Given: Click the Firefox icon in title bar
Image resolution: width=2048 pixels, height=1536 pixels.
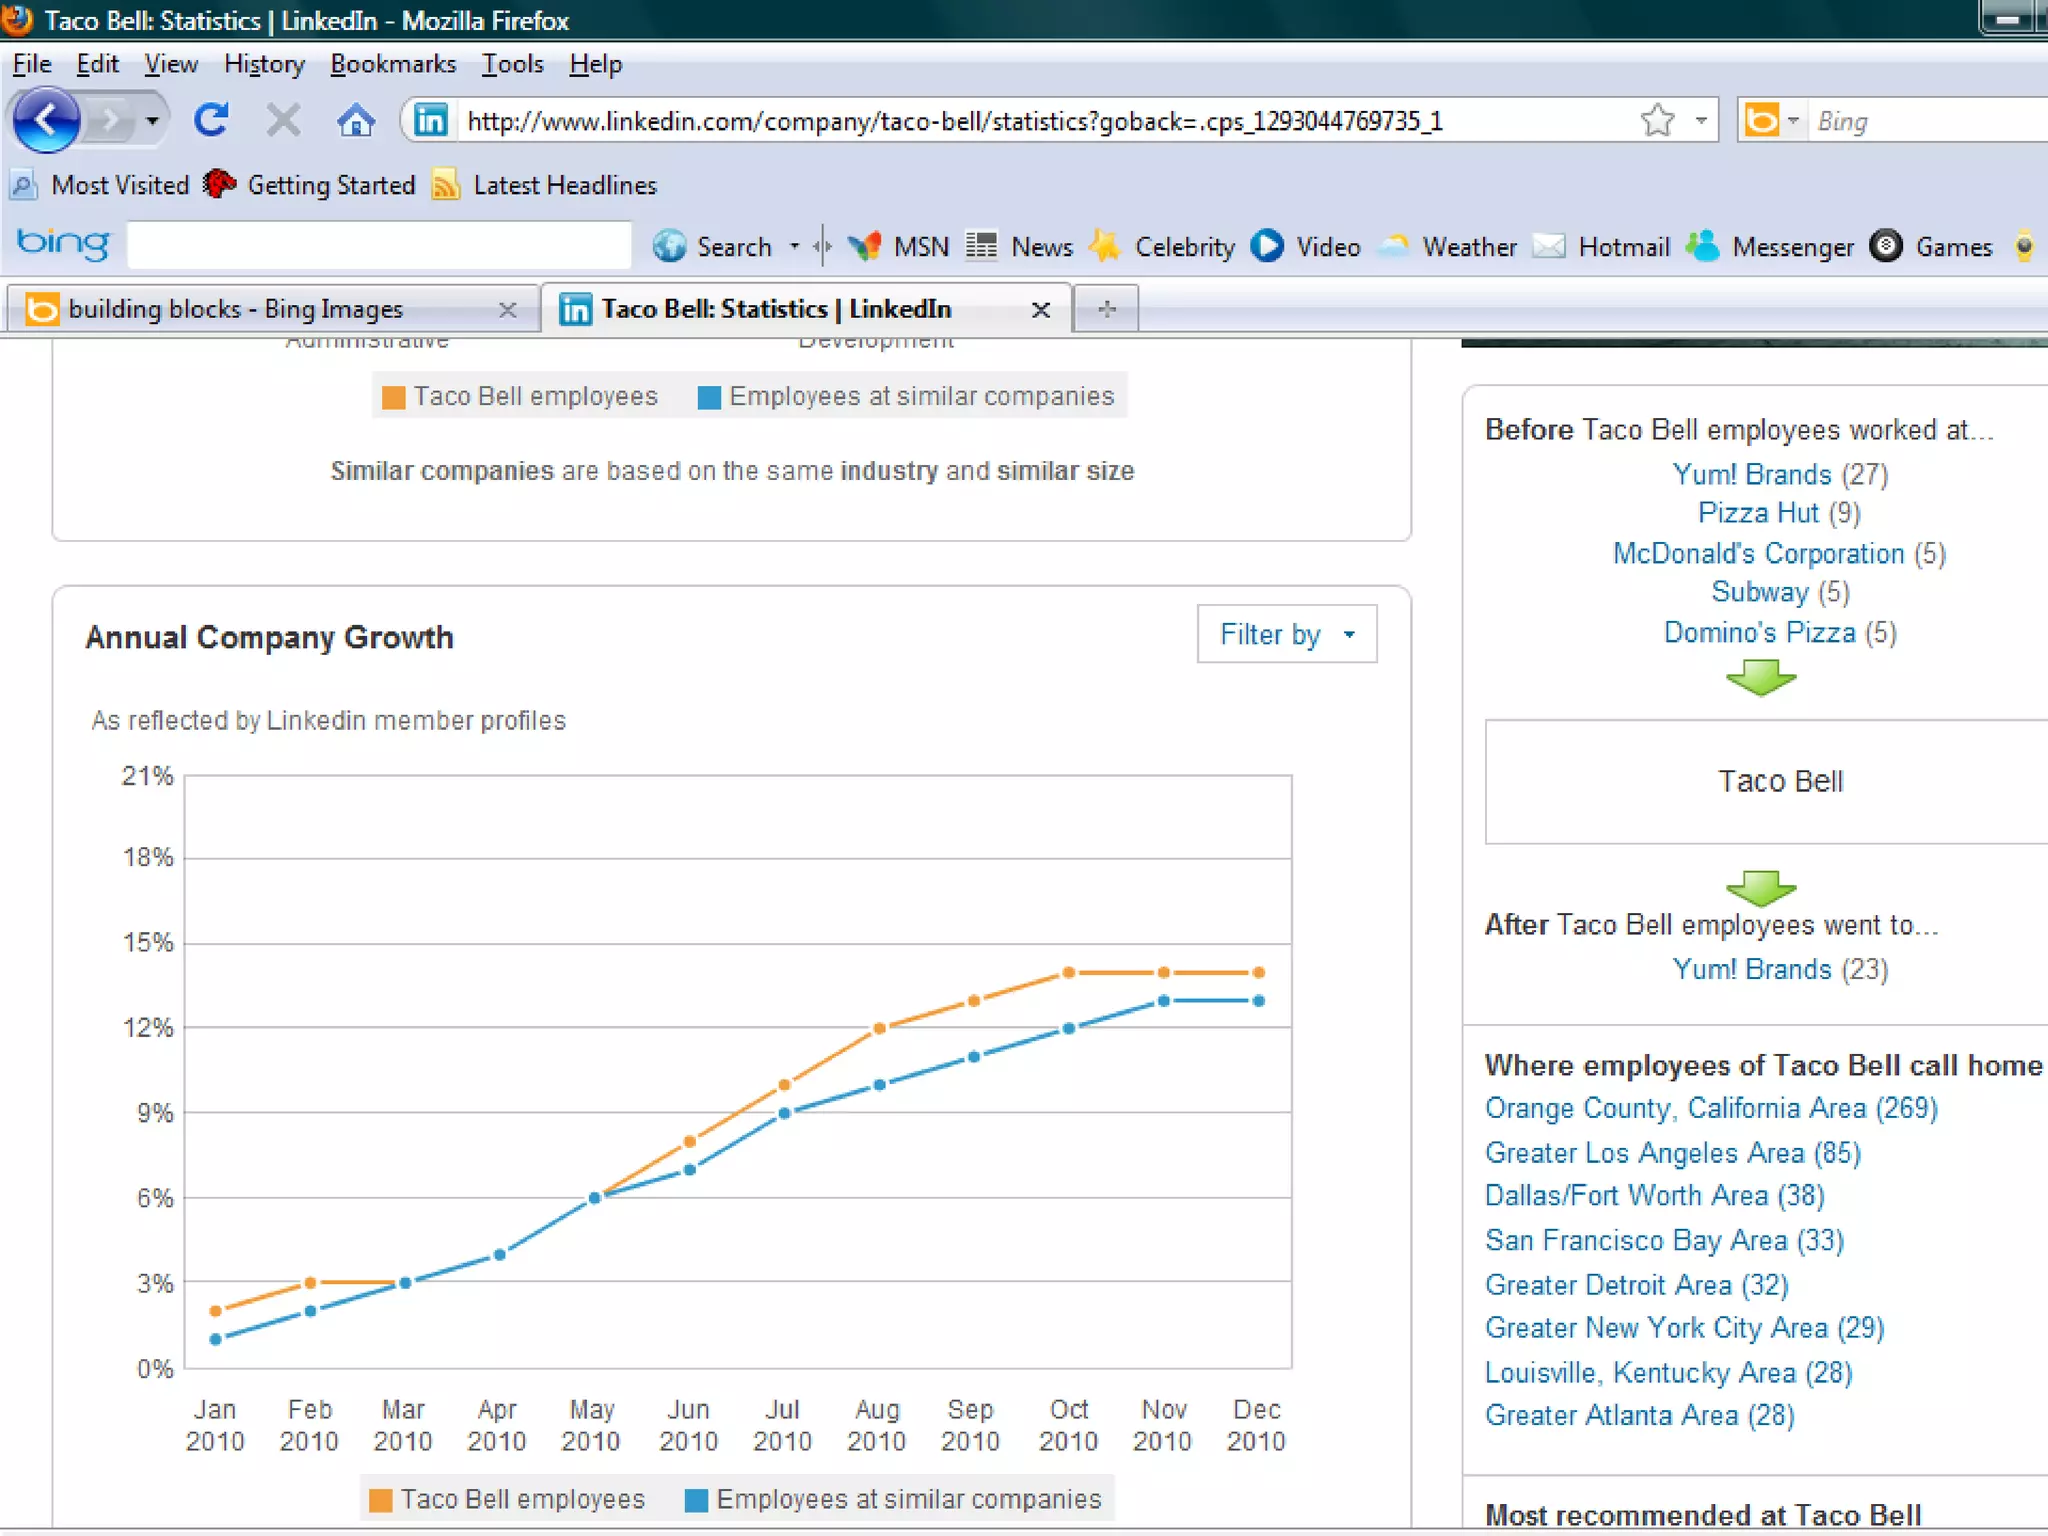Looking at the screenshot, I should [16, 20].
